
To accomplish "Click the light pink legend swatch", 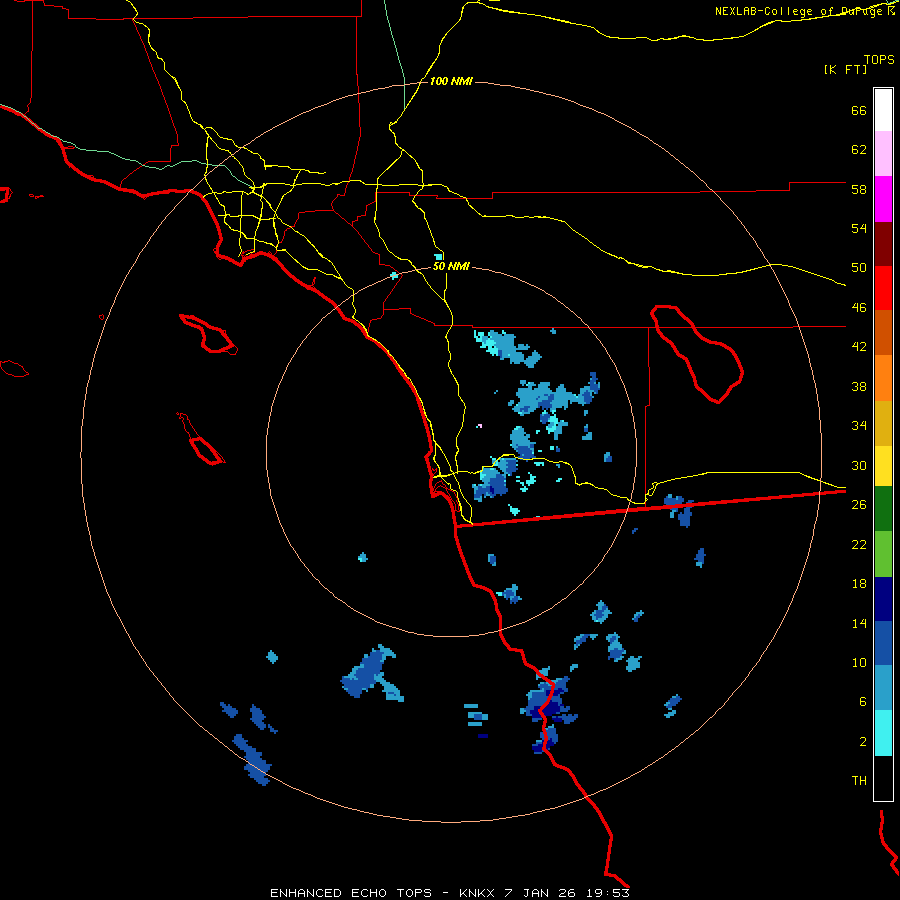I will (883, 154).
